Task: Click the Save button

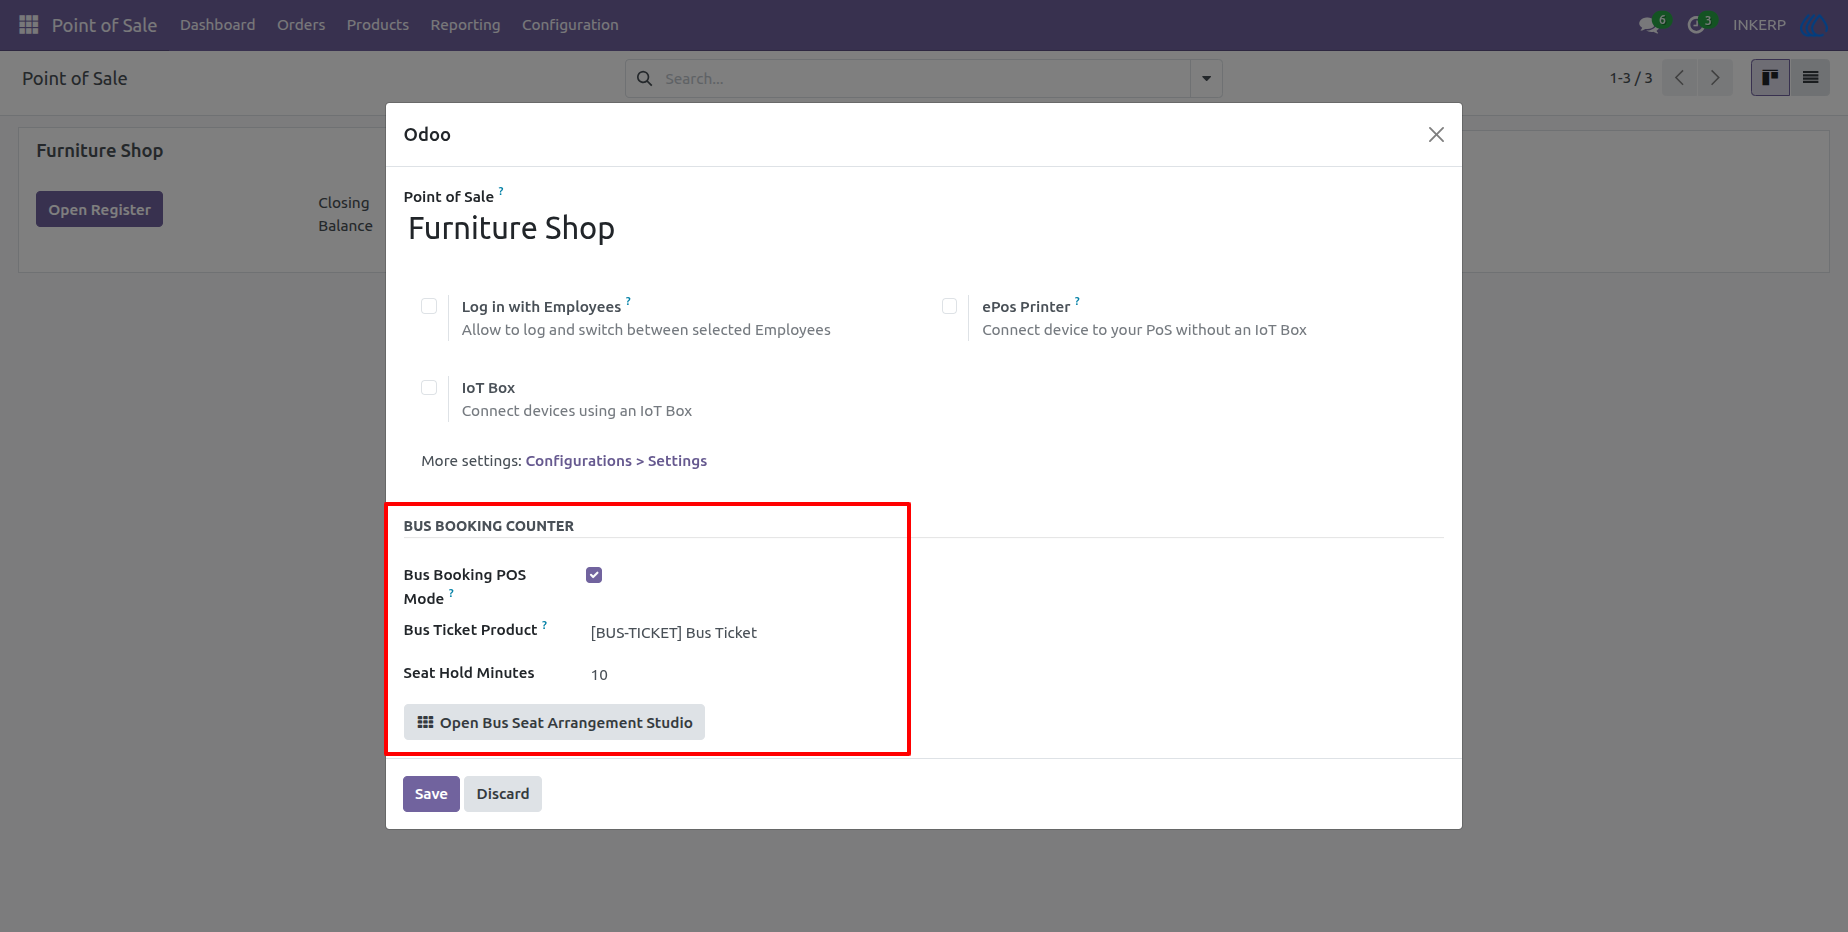Action: pyautogui.click(x=431, y=794)
